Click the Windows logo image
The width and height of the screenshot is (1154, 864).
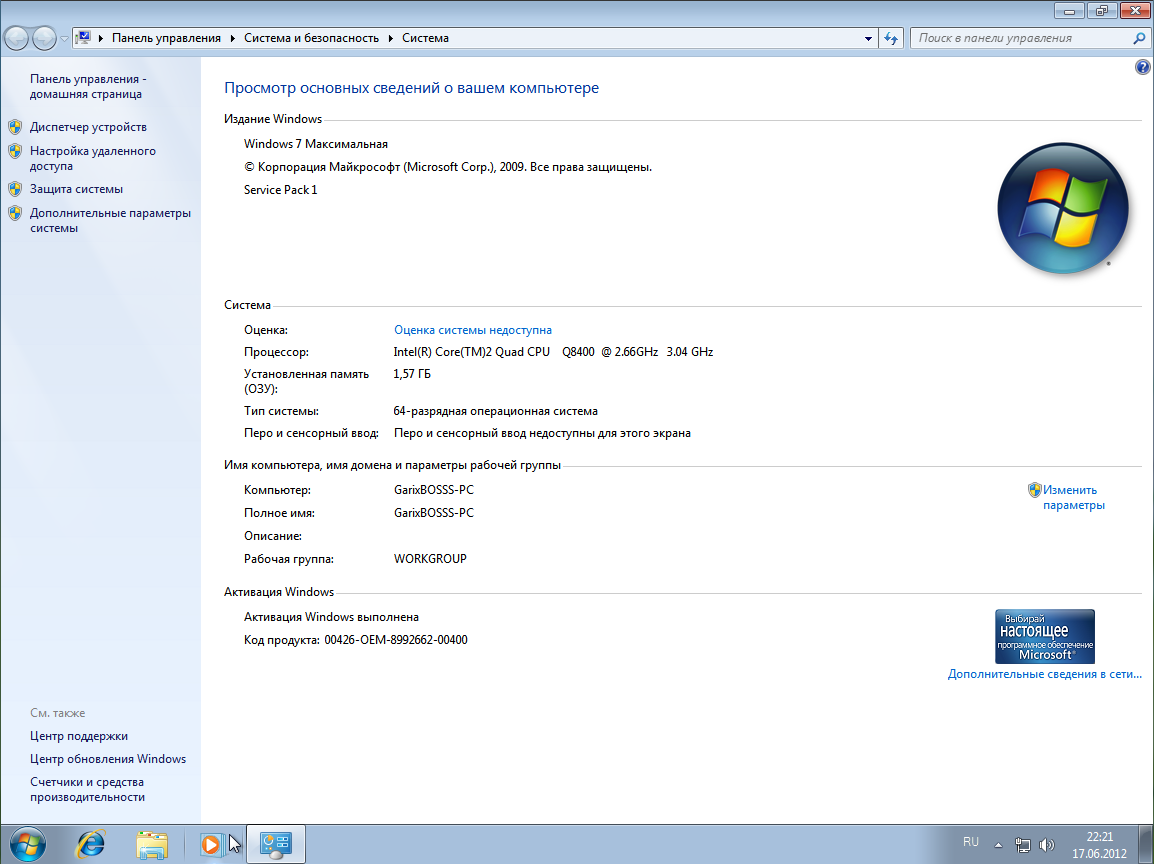point(1063,208)
